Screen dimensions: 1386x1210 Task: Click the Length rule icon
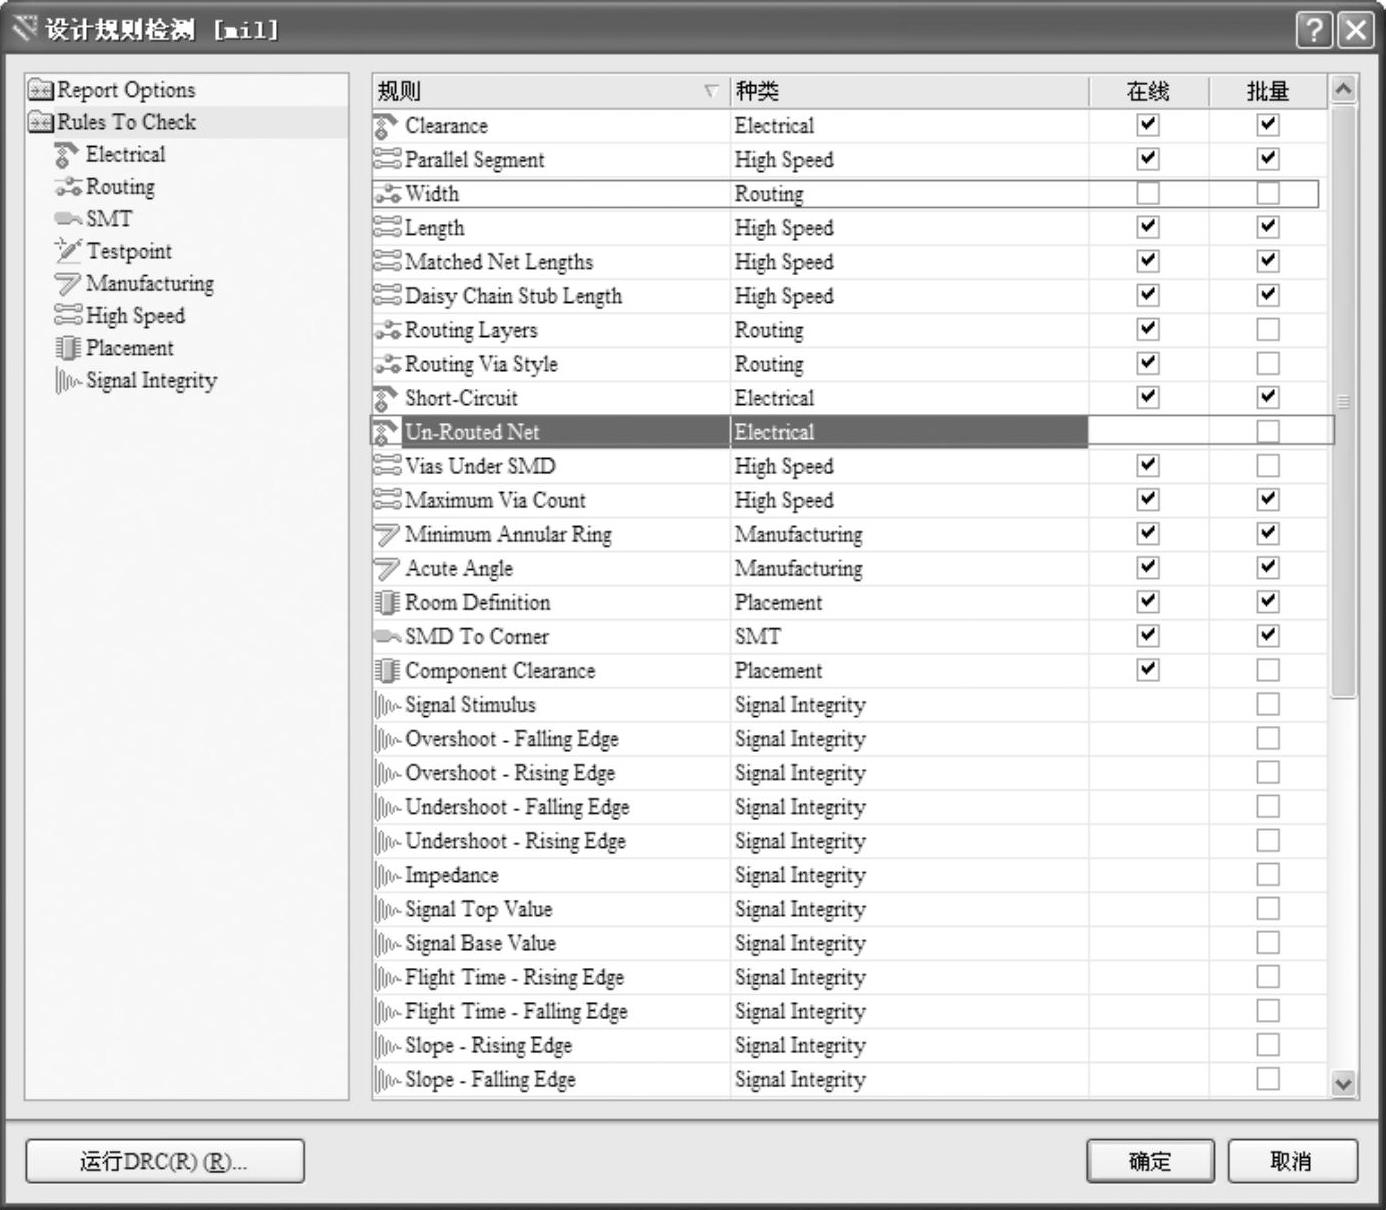tap(387, 228)
